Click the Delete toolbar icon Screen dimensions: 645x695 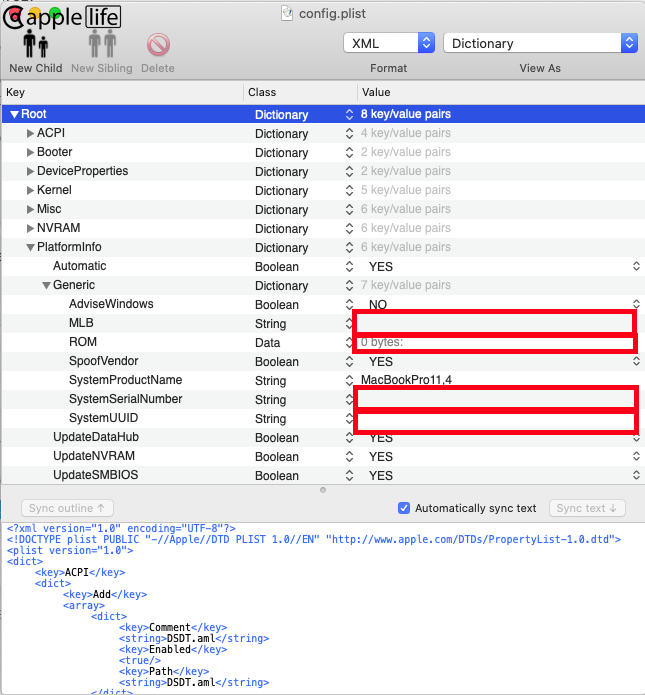coord(158,45)
